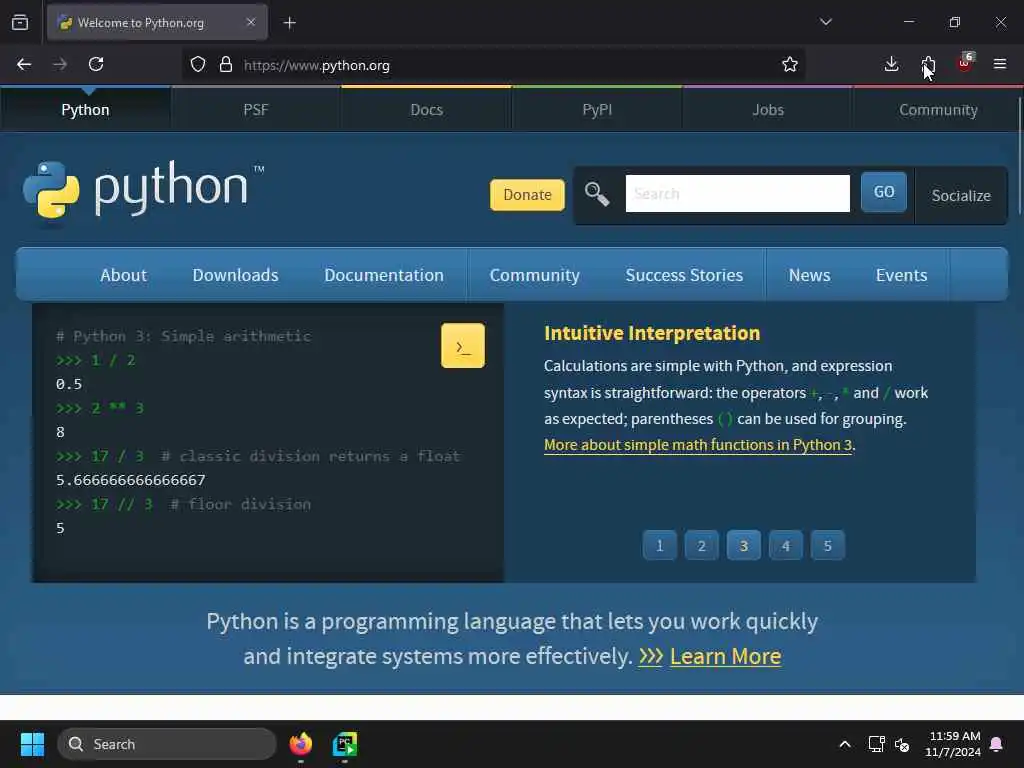The height and width of the screenshot is (768, 1024).
Task: Click the browser back arrow
Action: [x=24, y=64]
